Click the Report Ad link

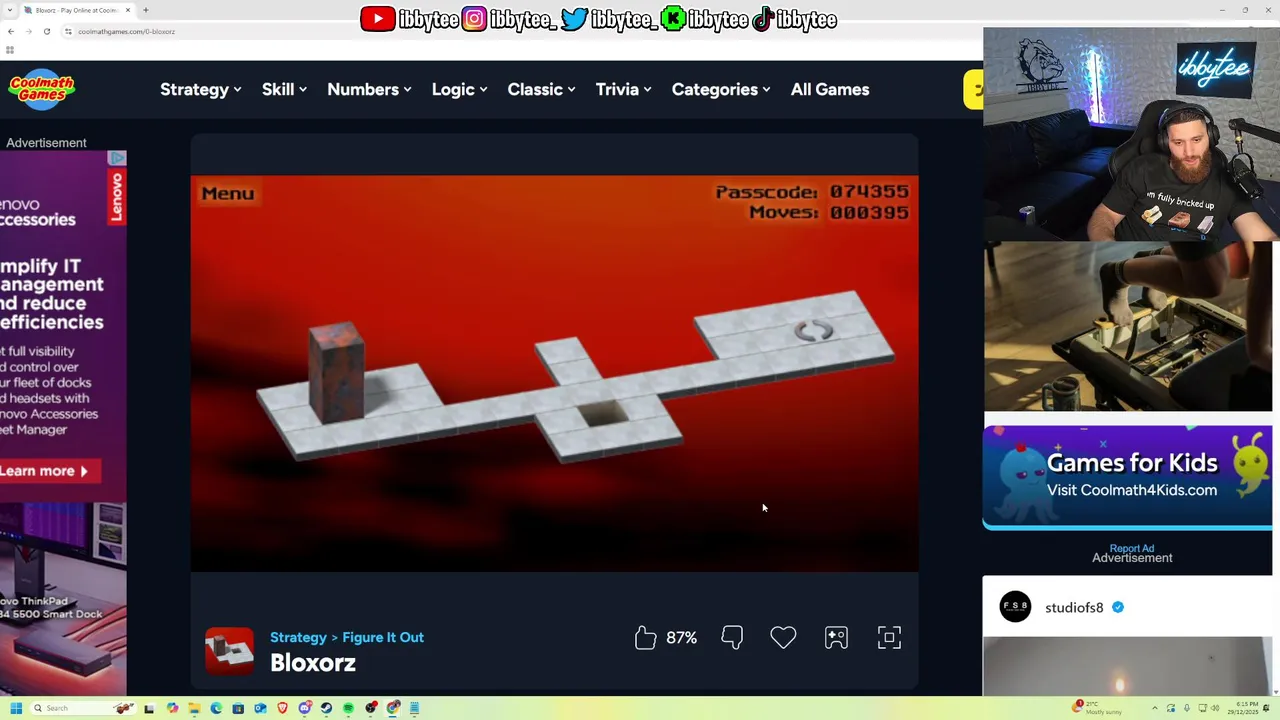click(x=1132, y=548)
